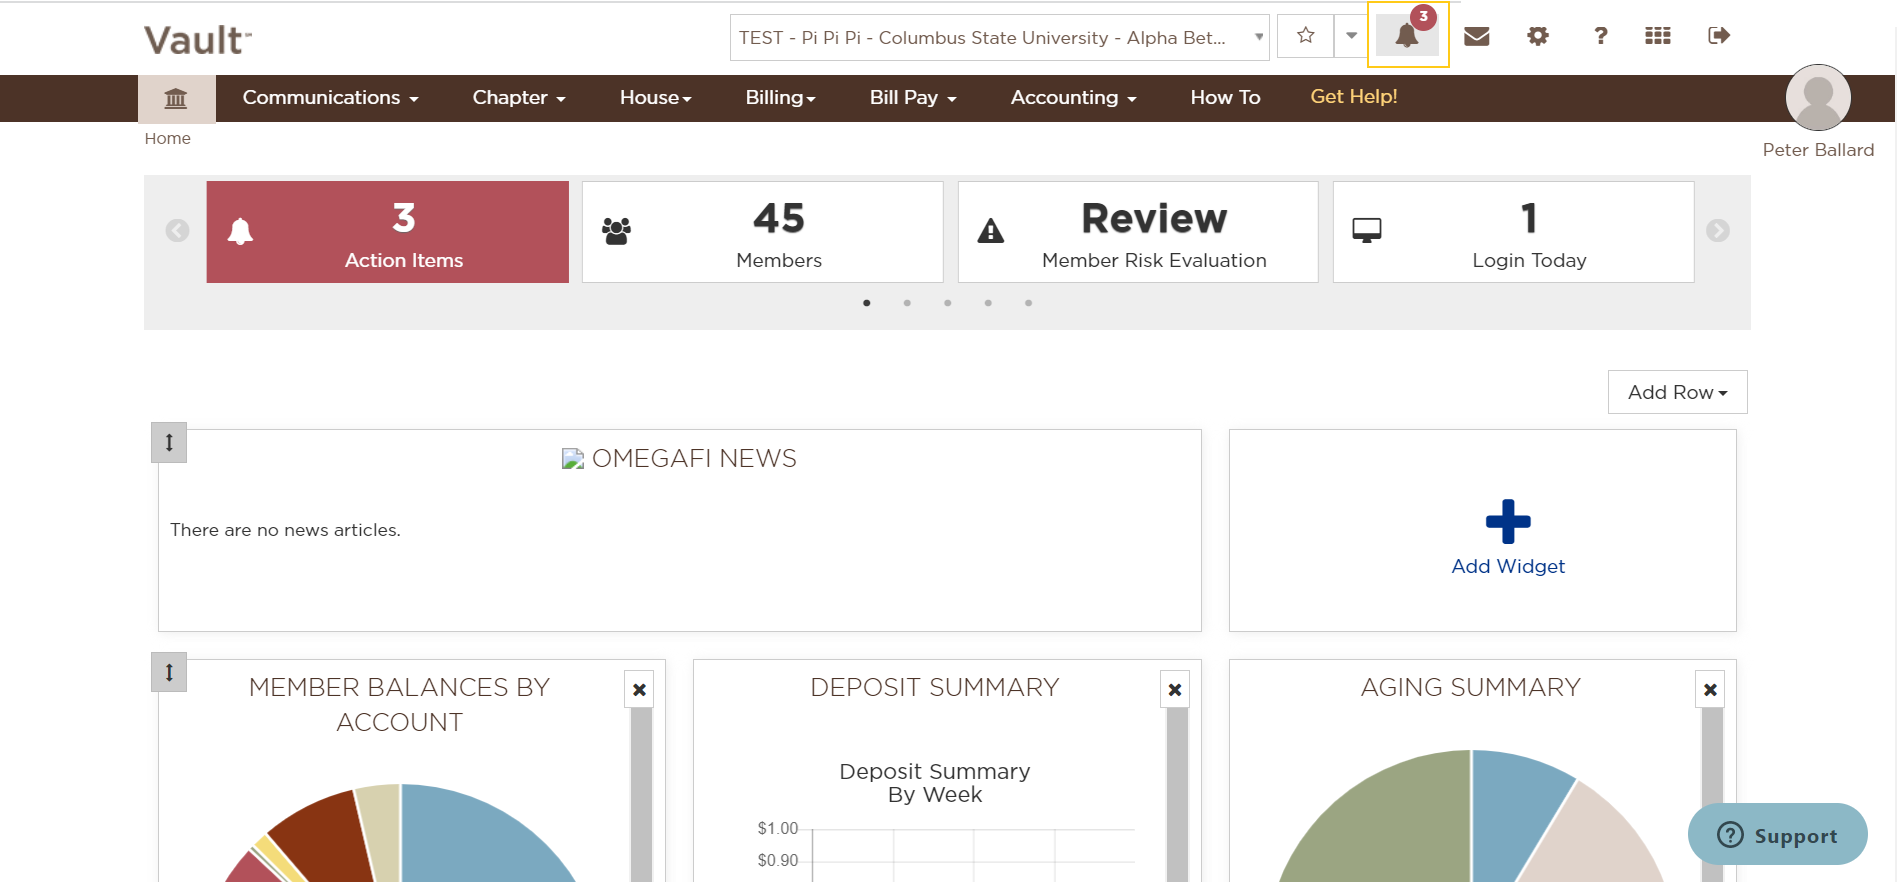Viewport: 1897px width, 882px height.
Task: Open the settings gear icon
Action: point(1537,37)
